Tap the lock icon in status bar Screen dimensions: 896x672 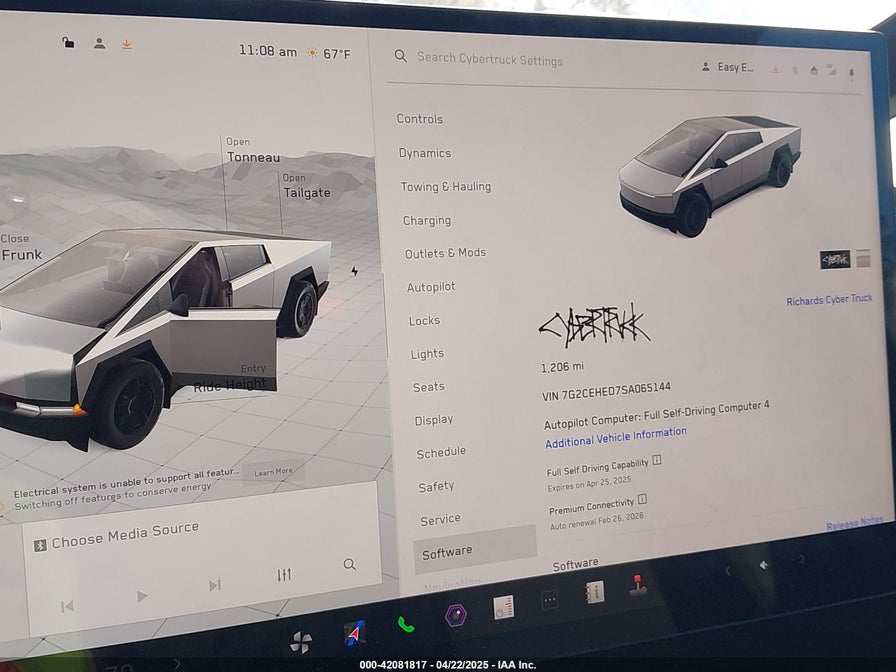[x=68, y=42]
